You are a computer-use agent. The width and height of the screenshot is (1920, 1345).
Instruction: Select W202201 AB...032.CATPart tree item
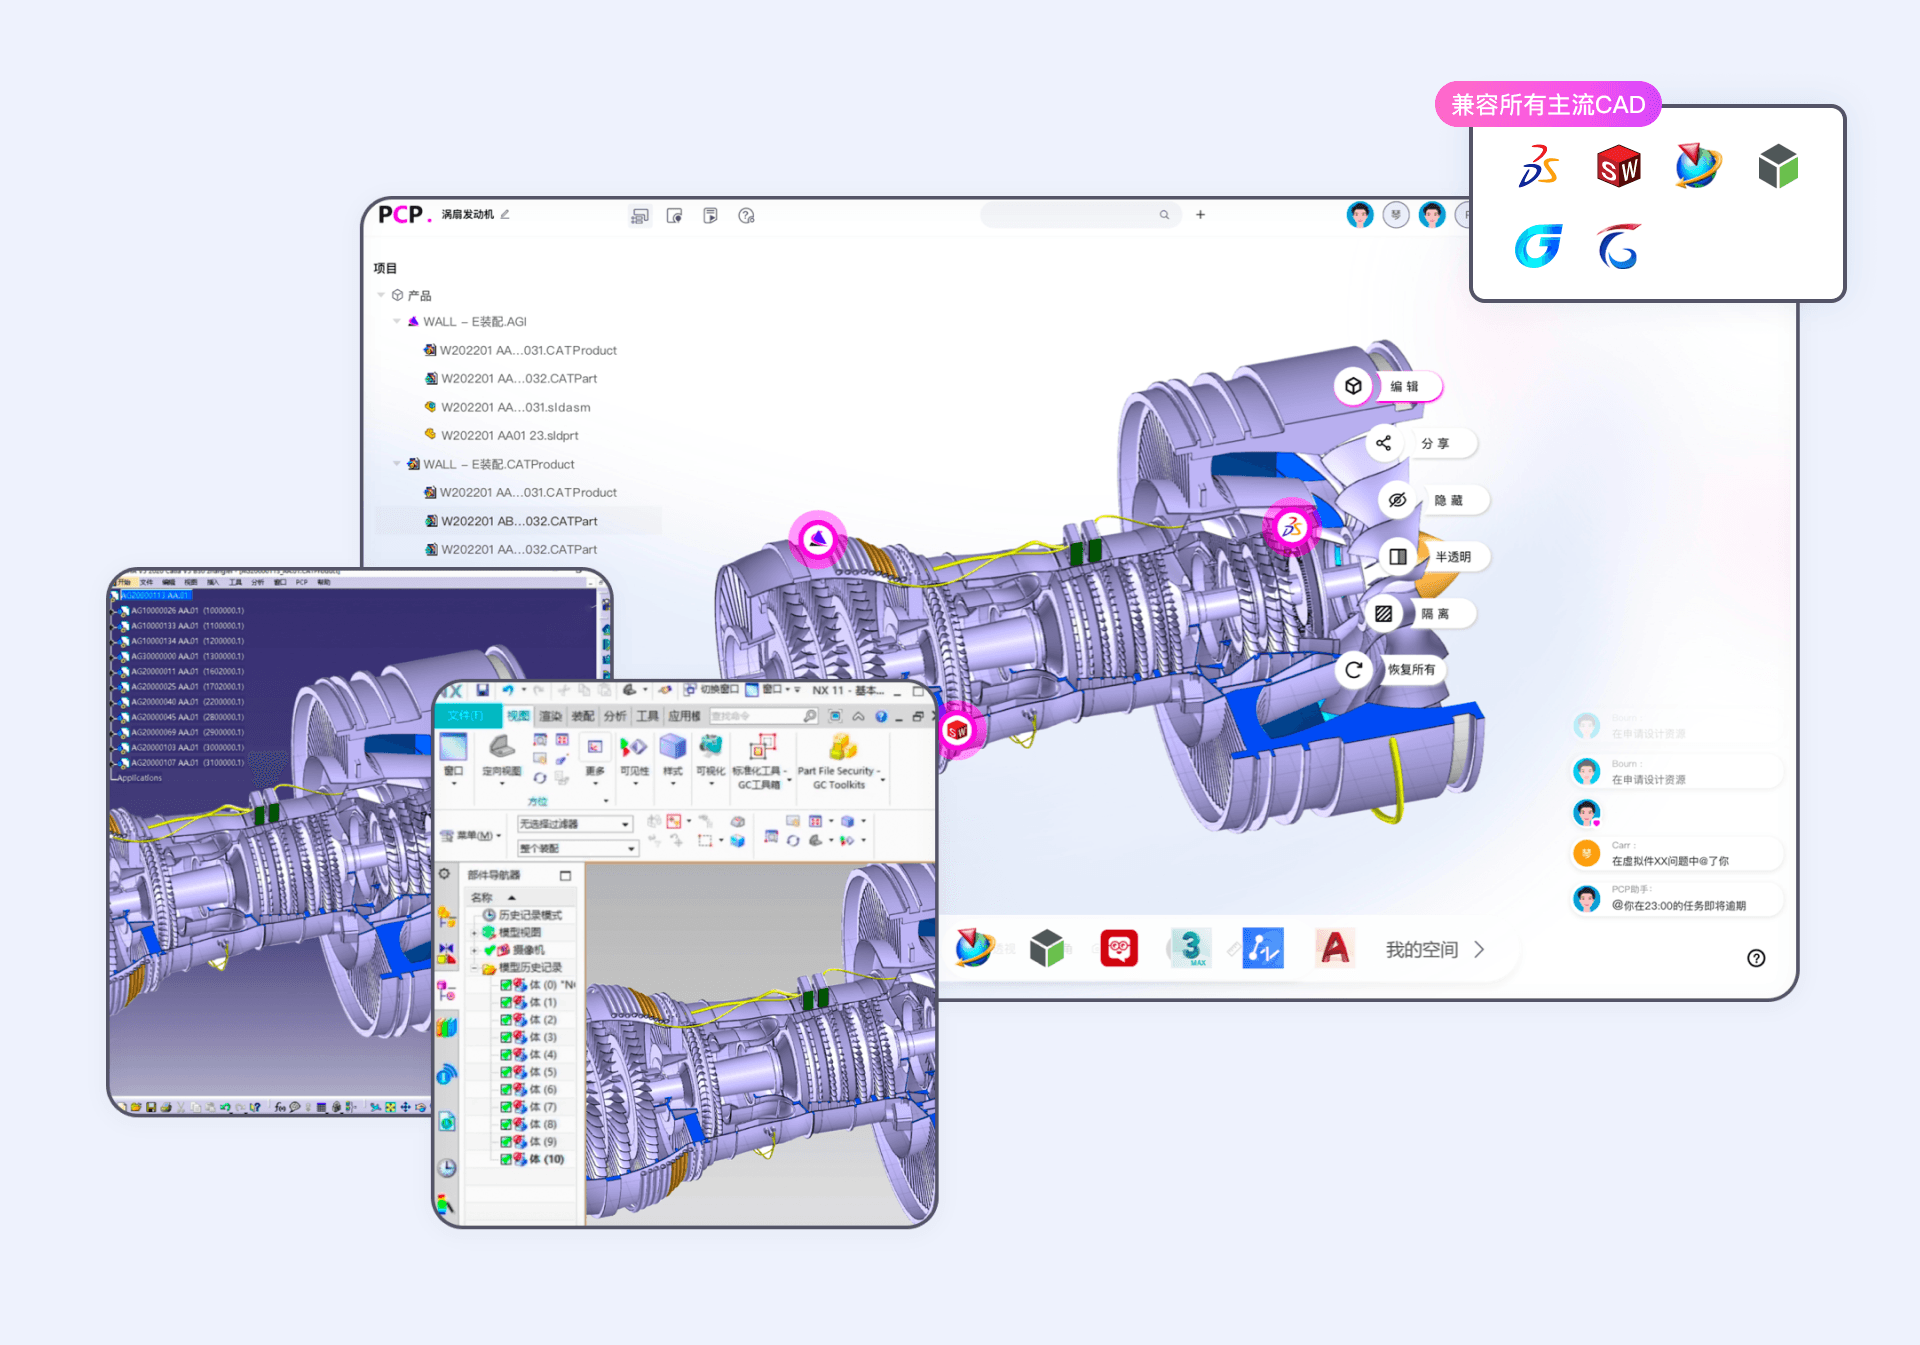pos(518,521)
